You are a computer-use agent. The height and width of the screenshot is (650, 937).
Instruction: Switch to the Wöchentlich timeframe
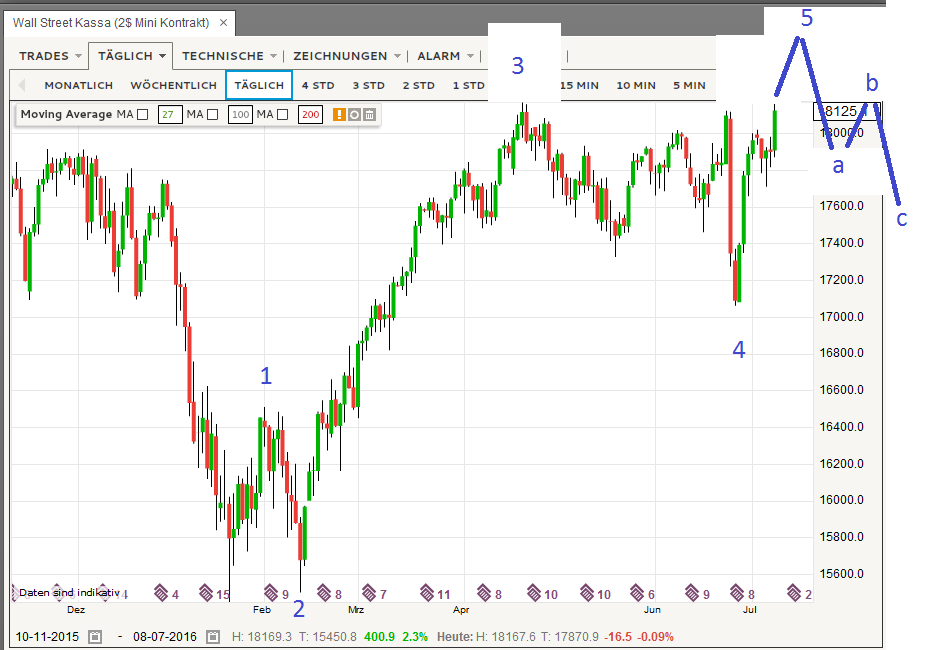[173, 86]
